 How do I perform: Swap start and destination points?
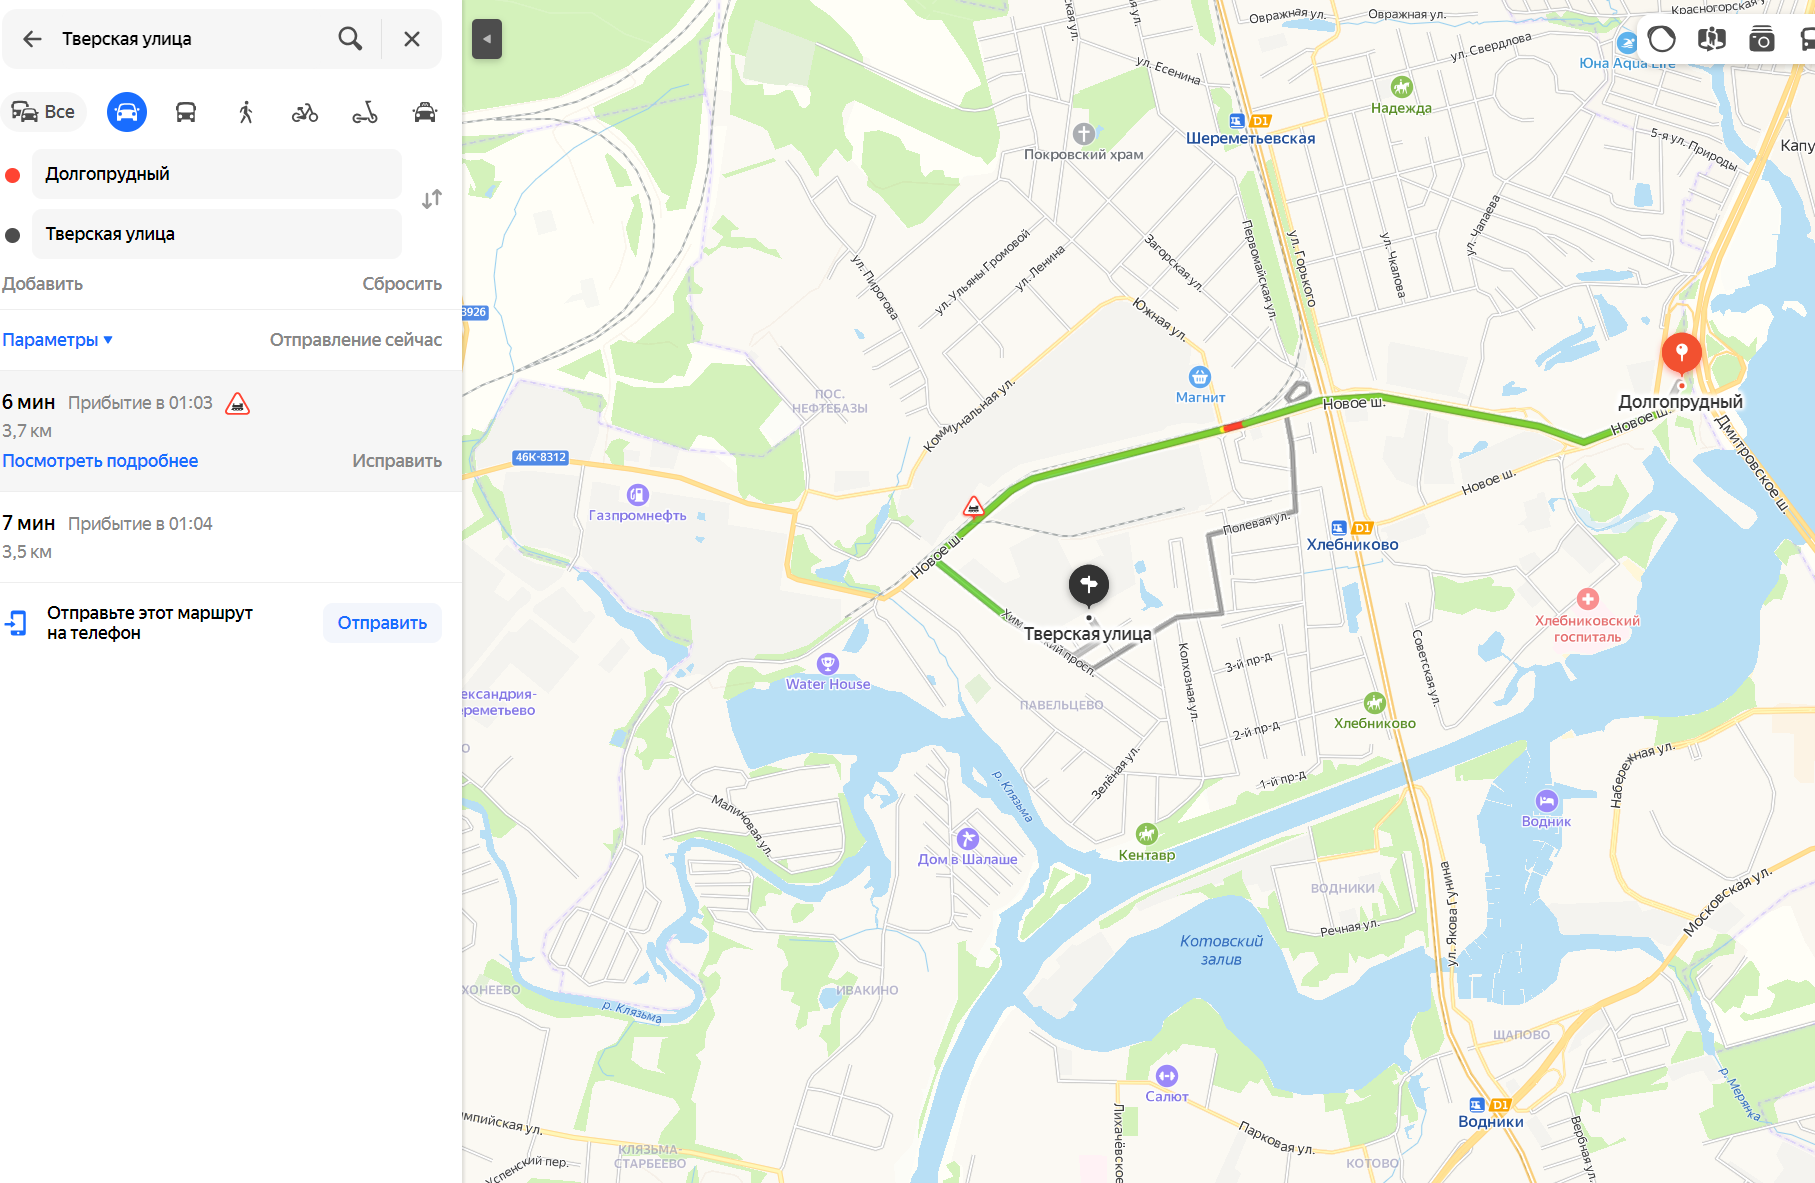pyautogui.click(x=432, y=199)
